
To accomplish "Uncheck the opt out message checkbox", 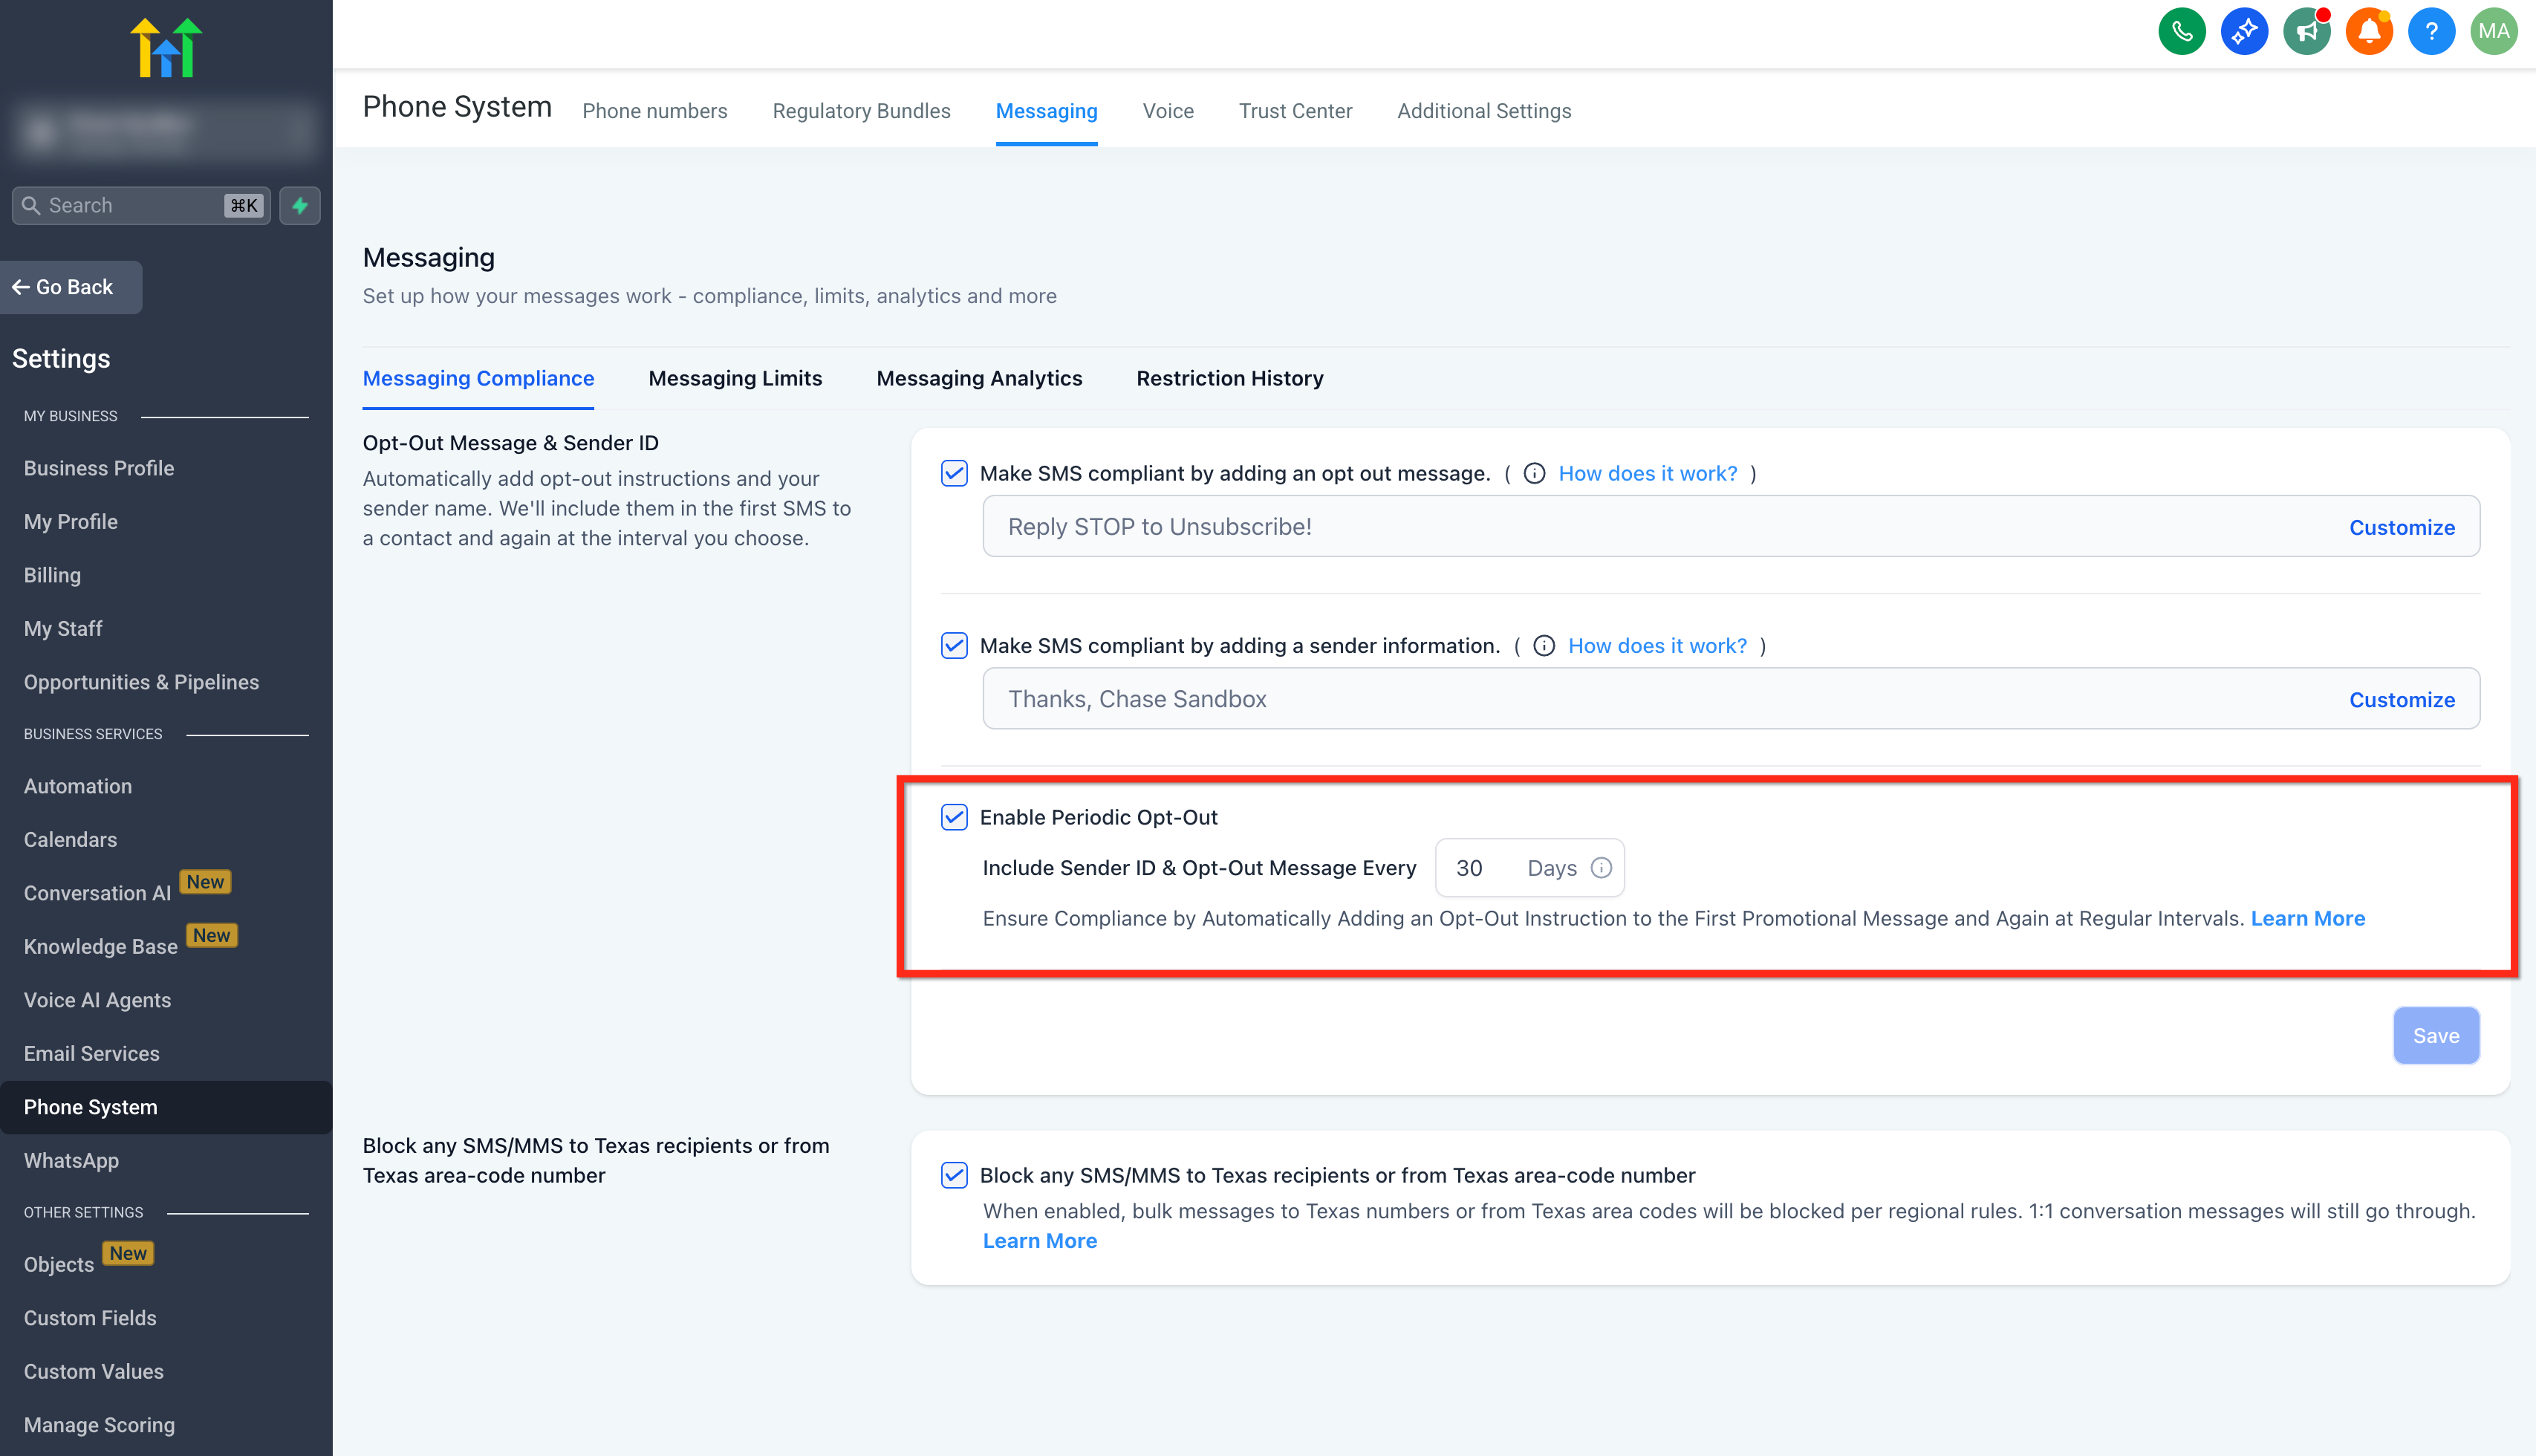I will click(954, 473).
